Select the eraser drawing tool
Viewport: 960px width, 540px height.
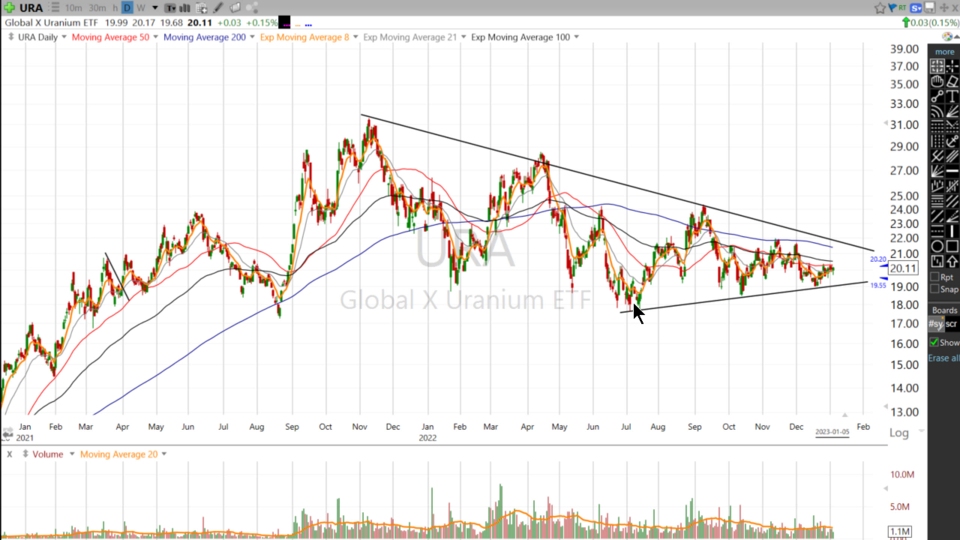point(952,81)
